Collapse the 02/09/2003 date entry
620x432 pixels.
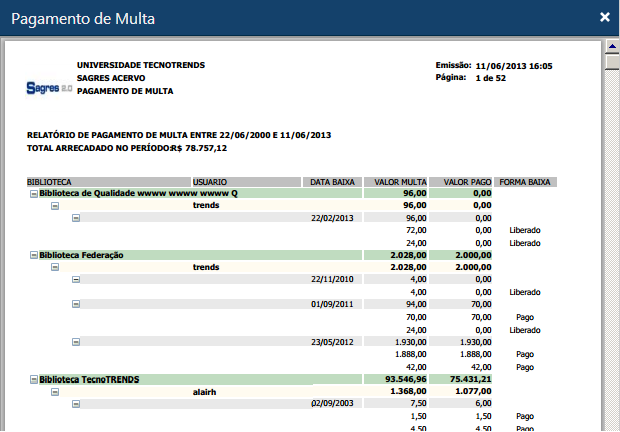coord(76,404)
